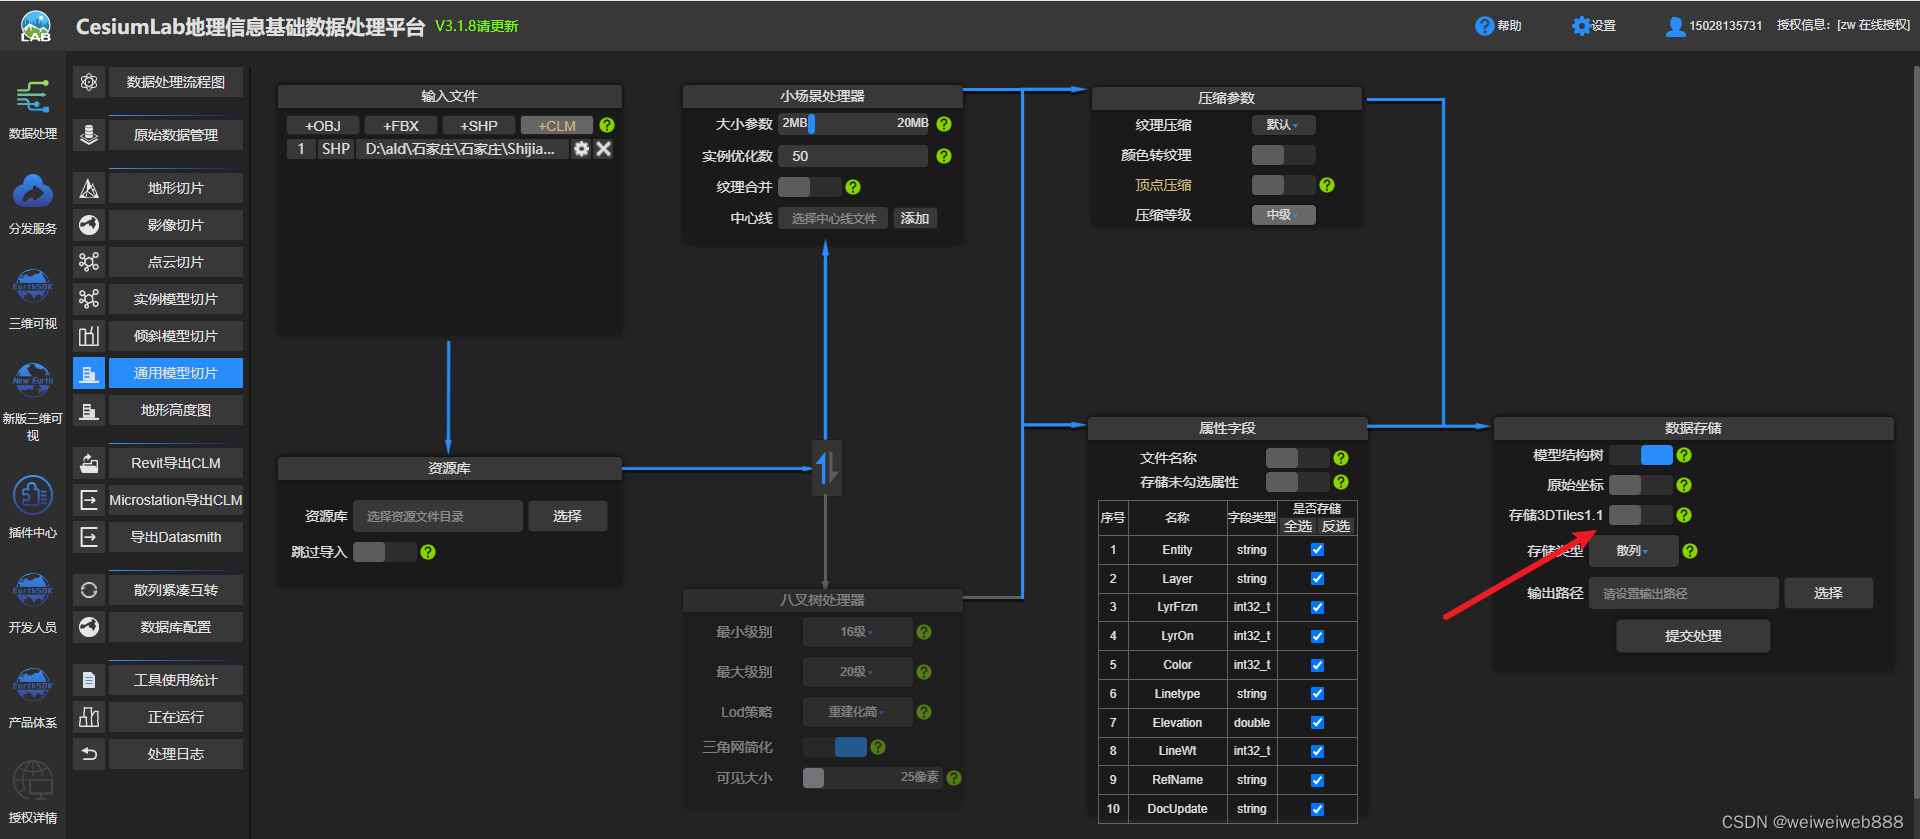Open the 数据库配置 menu item
The height and width of the screenshot is (839, 1920).
176,627
